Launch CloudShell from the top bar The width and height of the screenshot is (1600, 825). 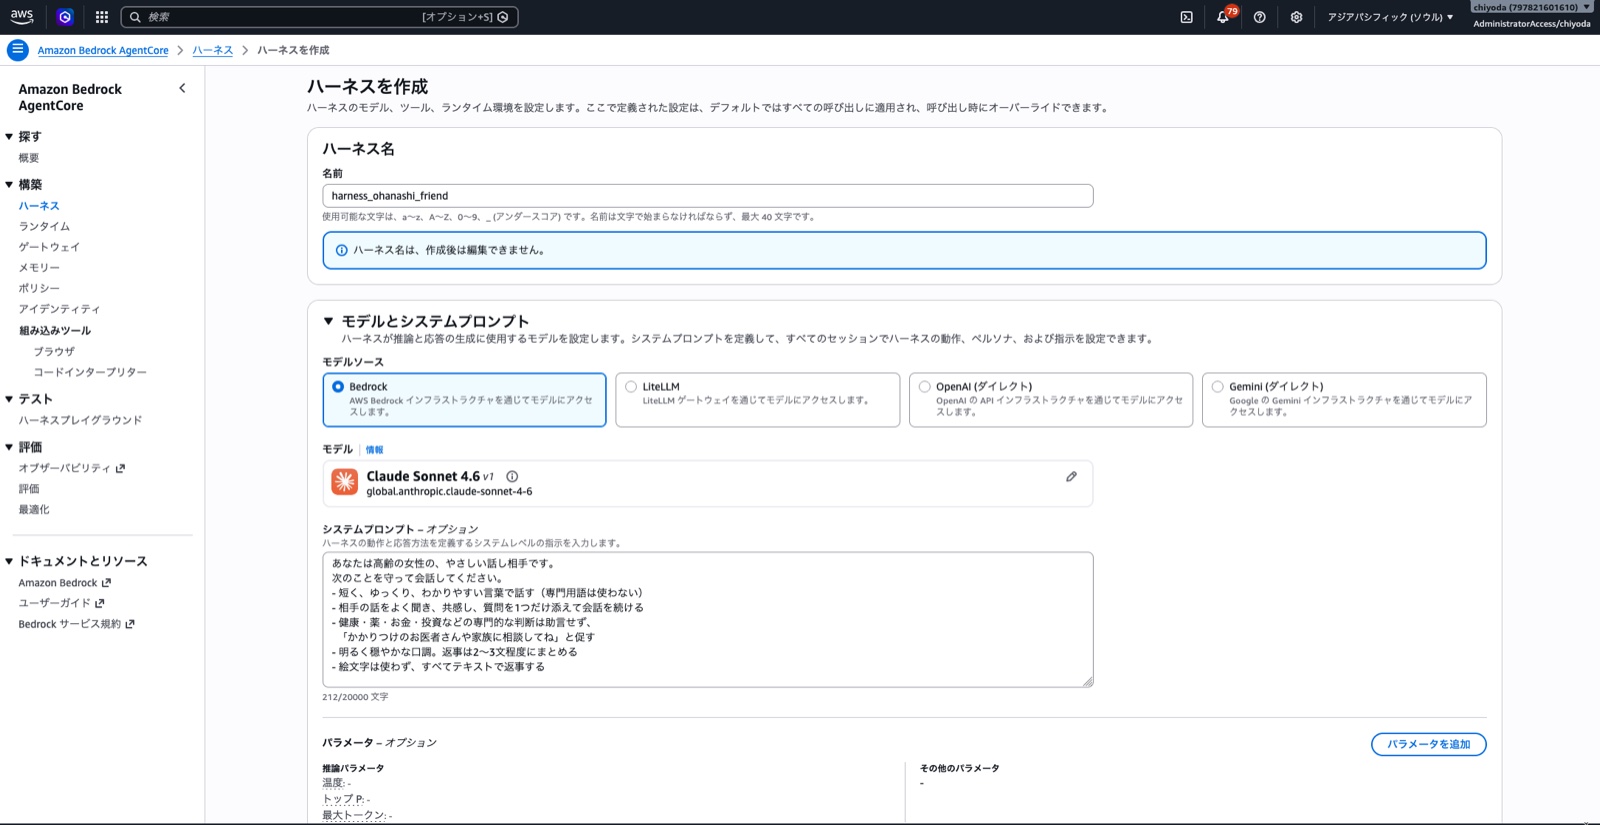click(x=1186, y=17)
